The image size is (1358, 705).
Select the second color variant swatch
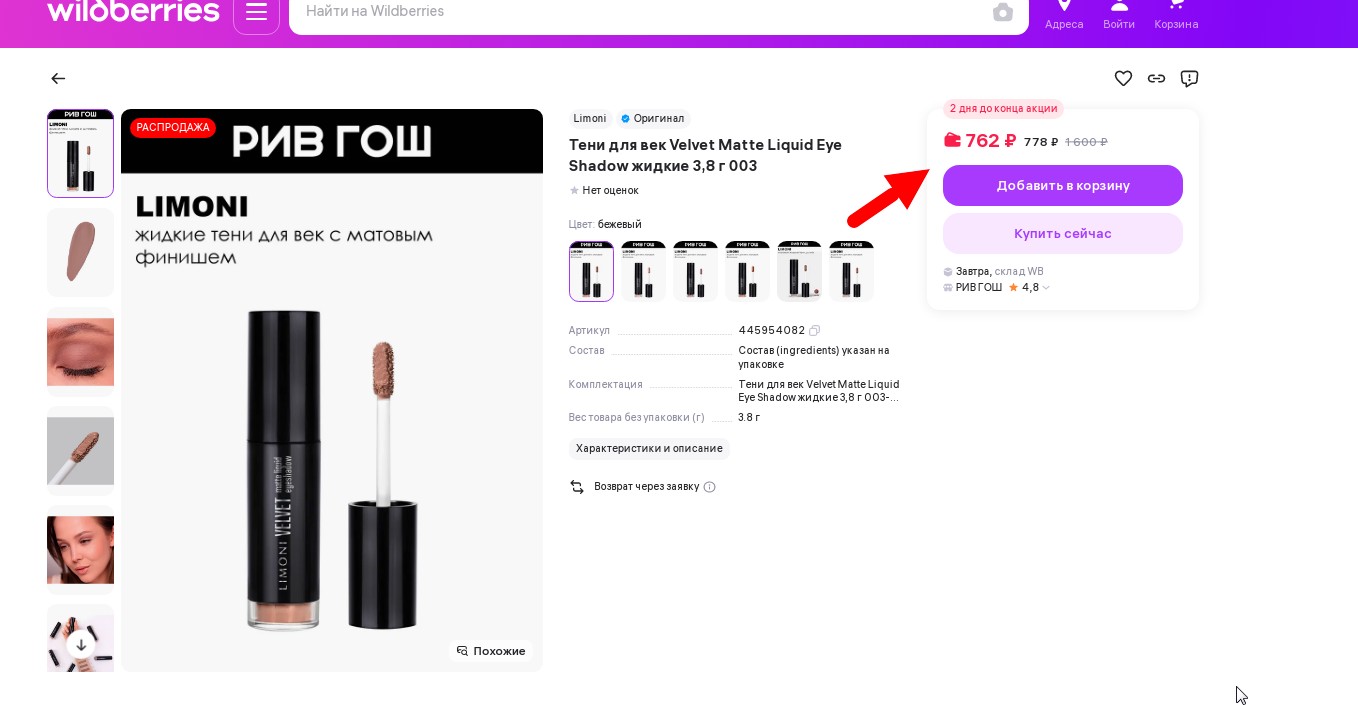pos(643,271)
